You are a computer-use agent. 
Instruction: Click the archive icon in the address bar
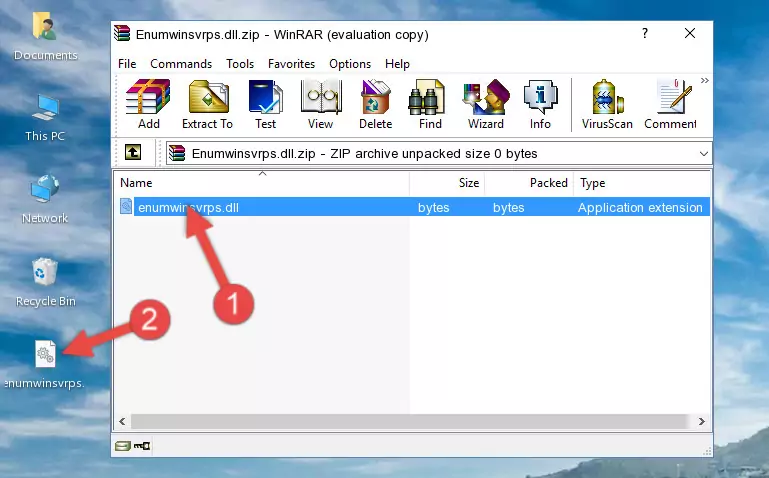click(x=177, y=153)
